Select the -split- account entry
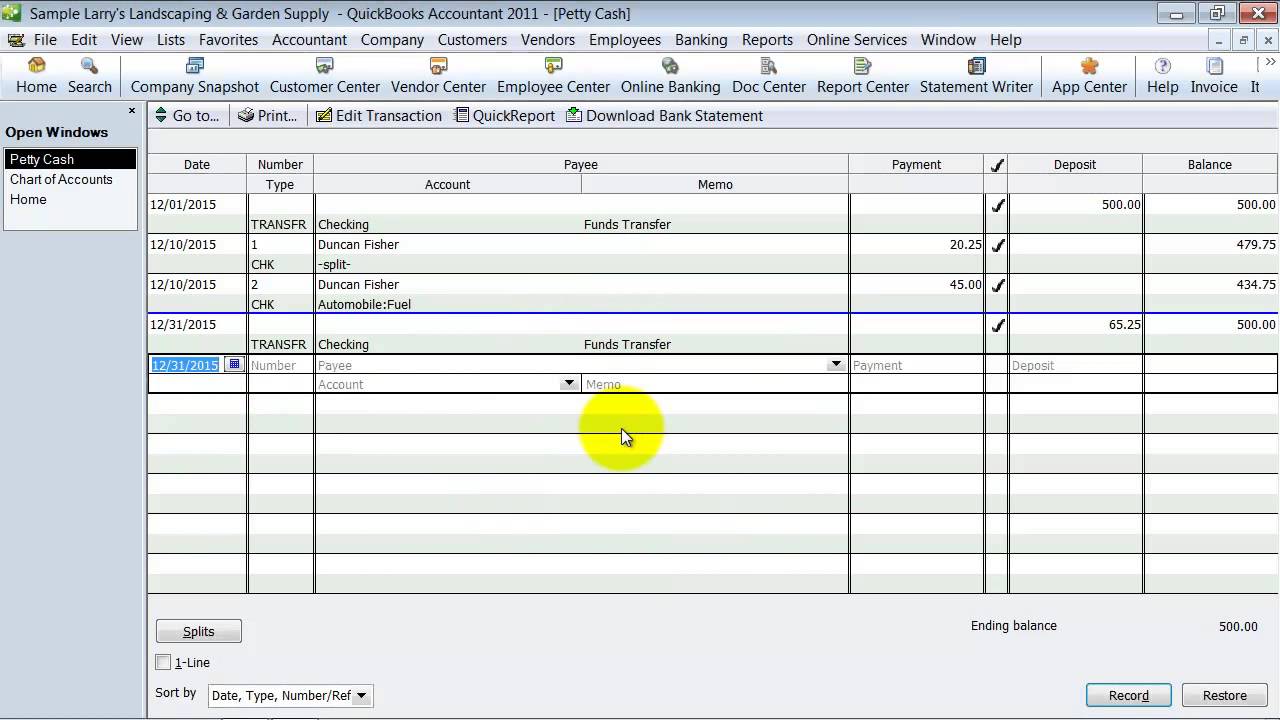This screenshot has height=720, width=1280. pyautogui.click(x=334, y=265)
